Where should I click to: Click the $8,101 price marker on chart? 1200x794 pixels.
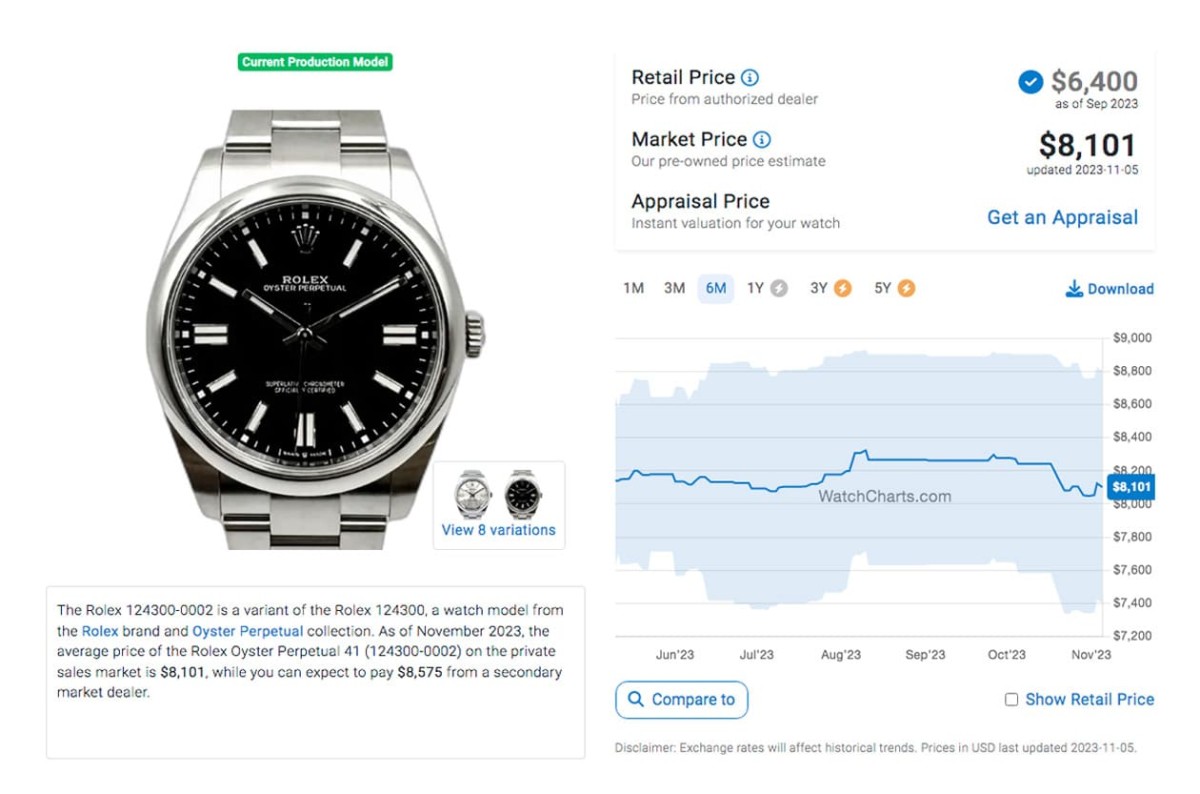tap(1132, 487)
